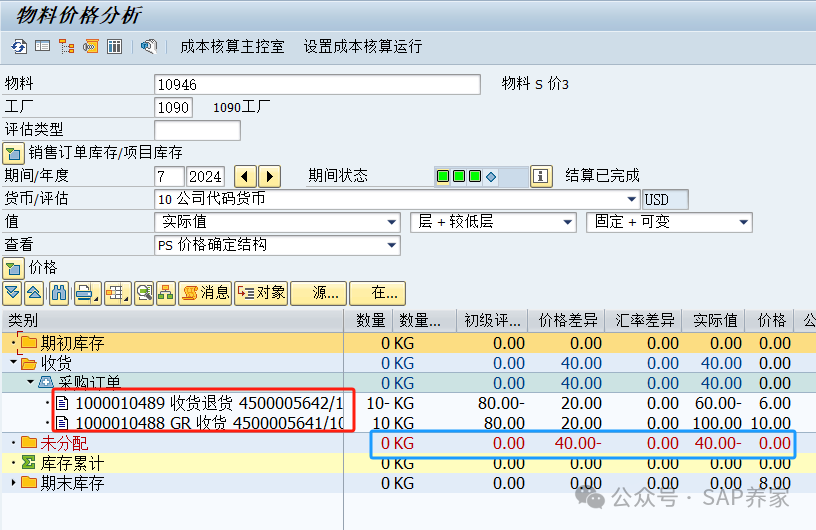
Task: Click the 价格 column header
Action: click(771, 321)
